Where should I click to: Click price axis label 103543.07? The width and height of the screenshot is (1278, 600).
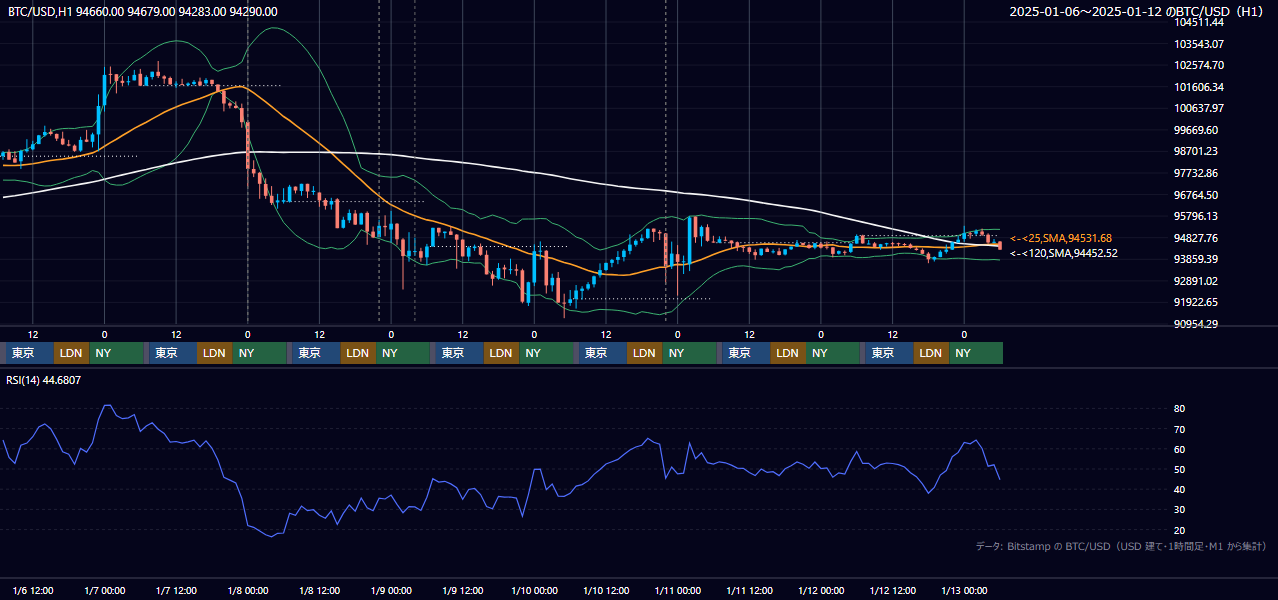pyautogui.click(x=1199, y=44)
